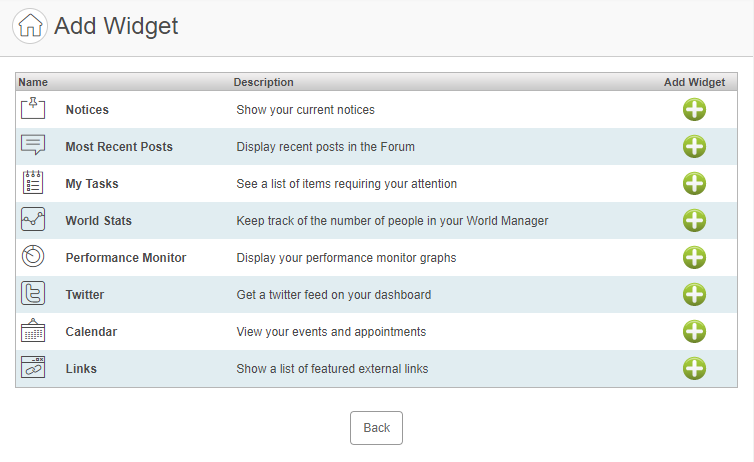Screen dimensions: 754x462
Task: Add the Calendar widget
Action: 694,332
